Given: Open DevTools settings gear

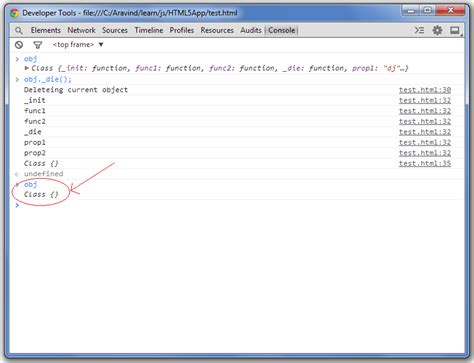Looking at the screenshot, I should coord(437,30).
